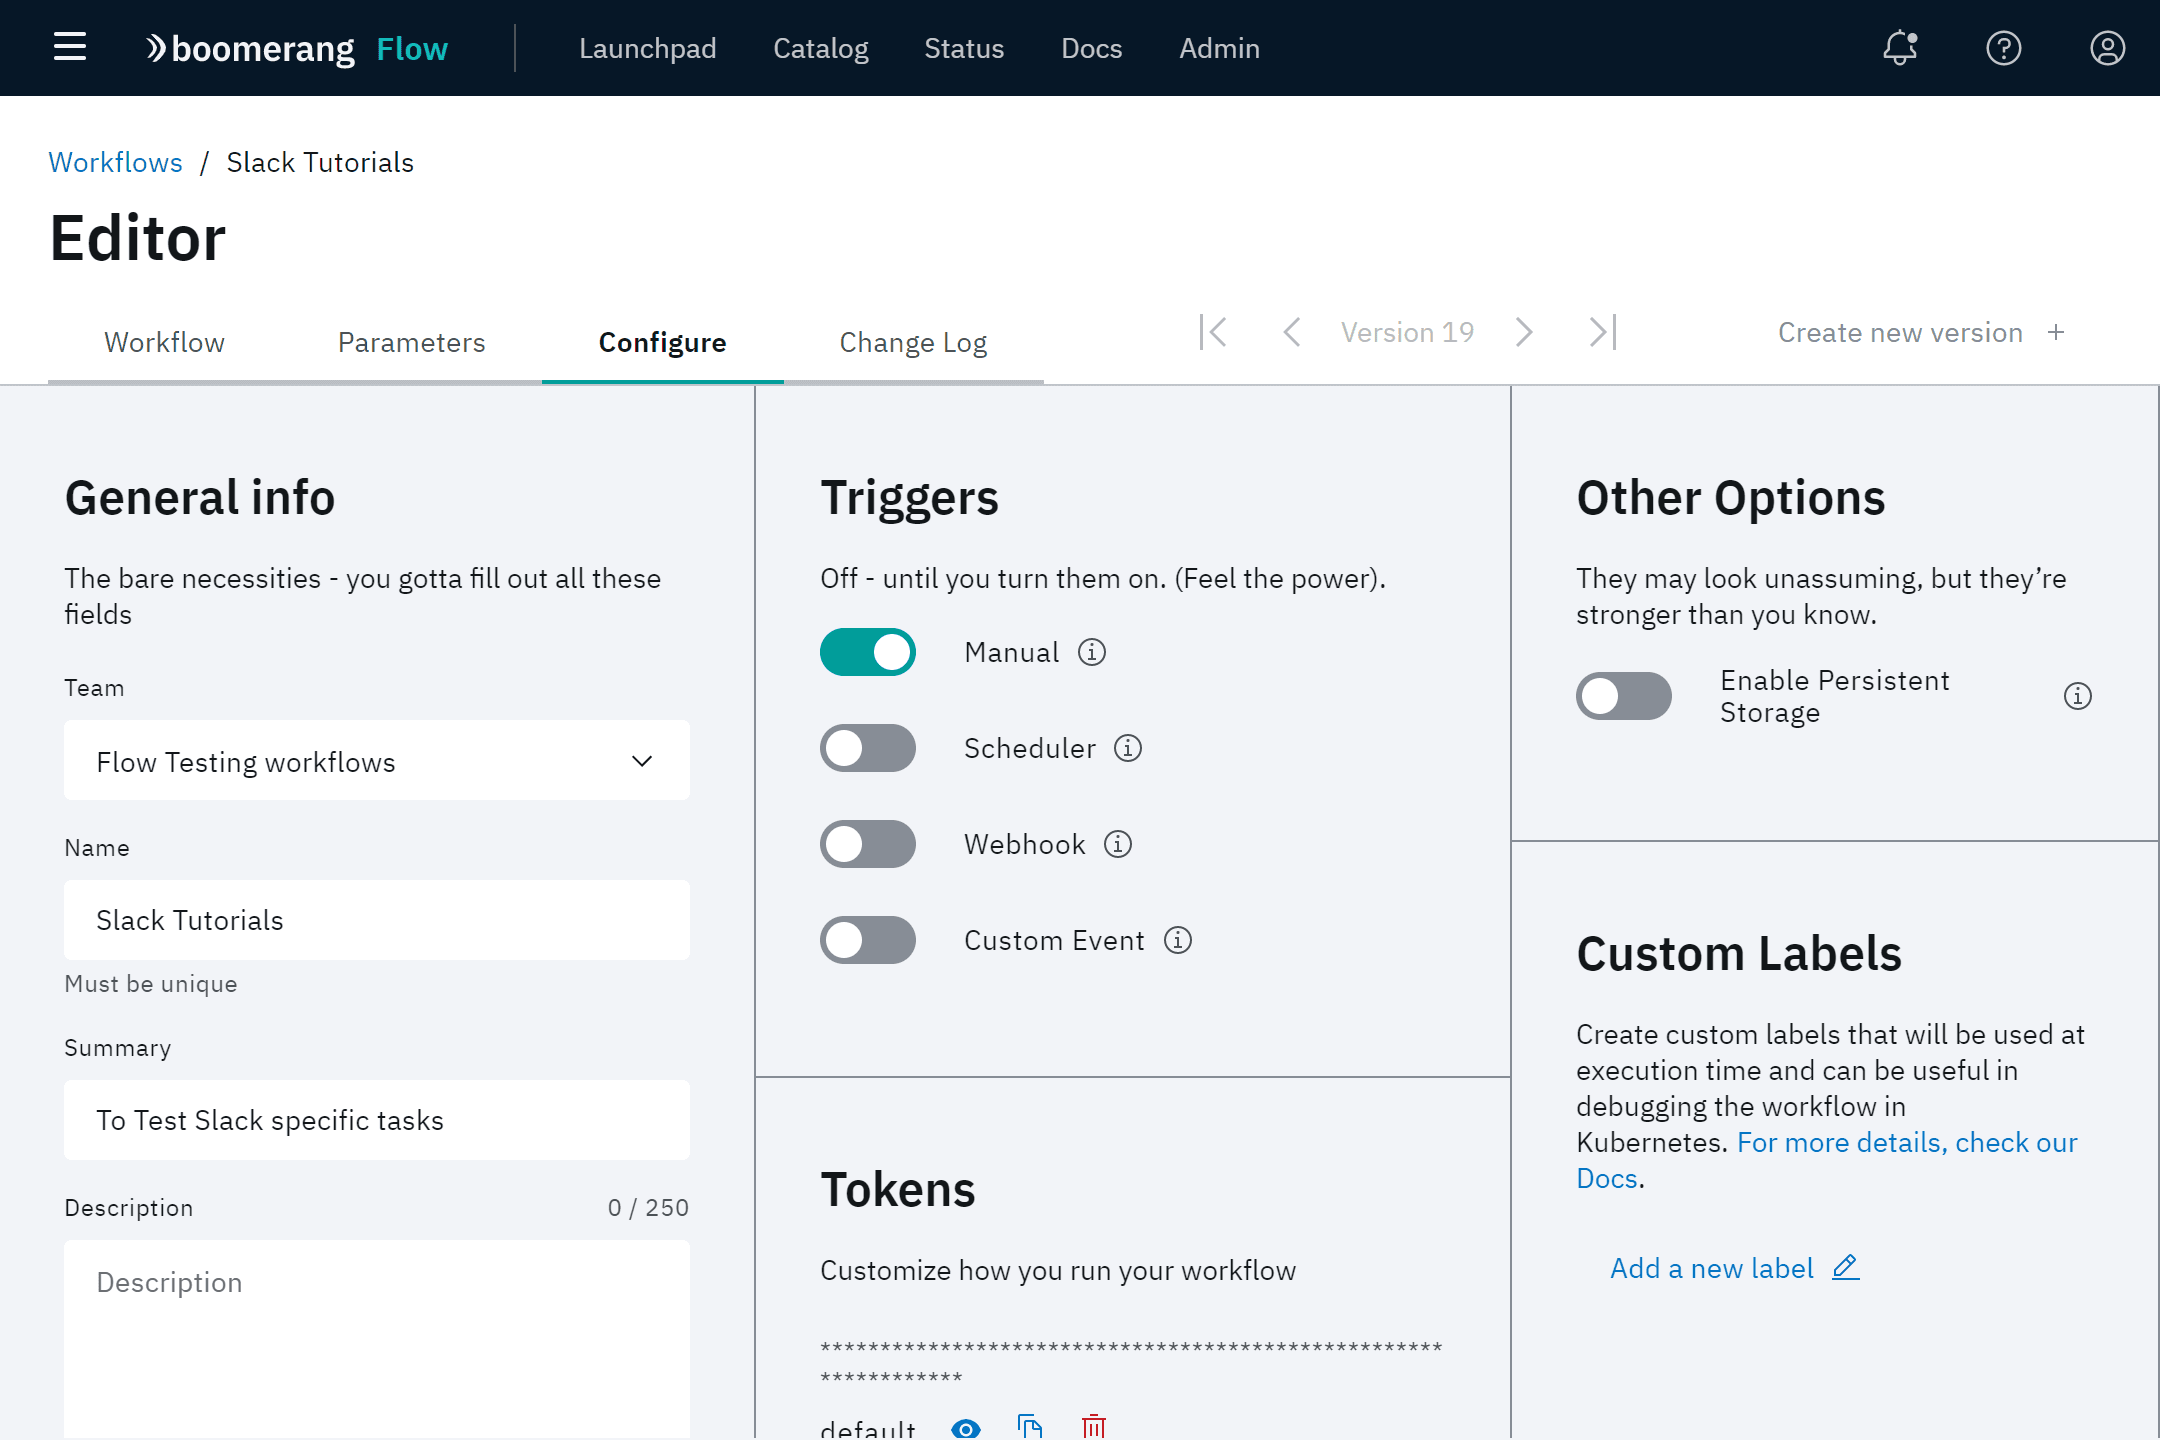2160x1440 pixels.
Task: Show info about Persistent Storage option
Action: click(x=2078, y=696)
